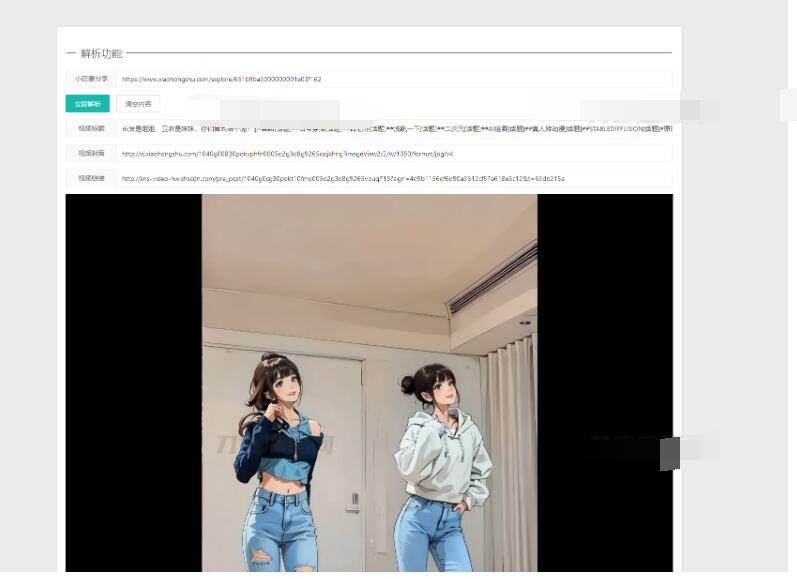
Task: Click the 视频链接 video link field
Action: click(x=394, y=179)
